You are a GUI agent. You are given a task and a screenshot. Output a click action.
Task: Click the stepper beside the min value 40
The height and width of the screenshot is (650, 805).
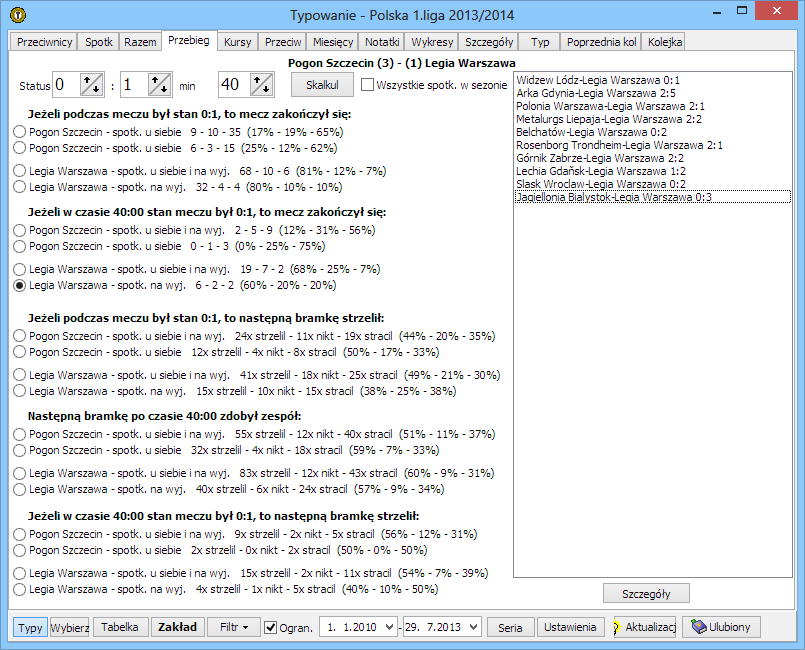(262, 84)
